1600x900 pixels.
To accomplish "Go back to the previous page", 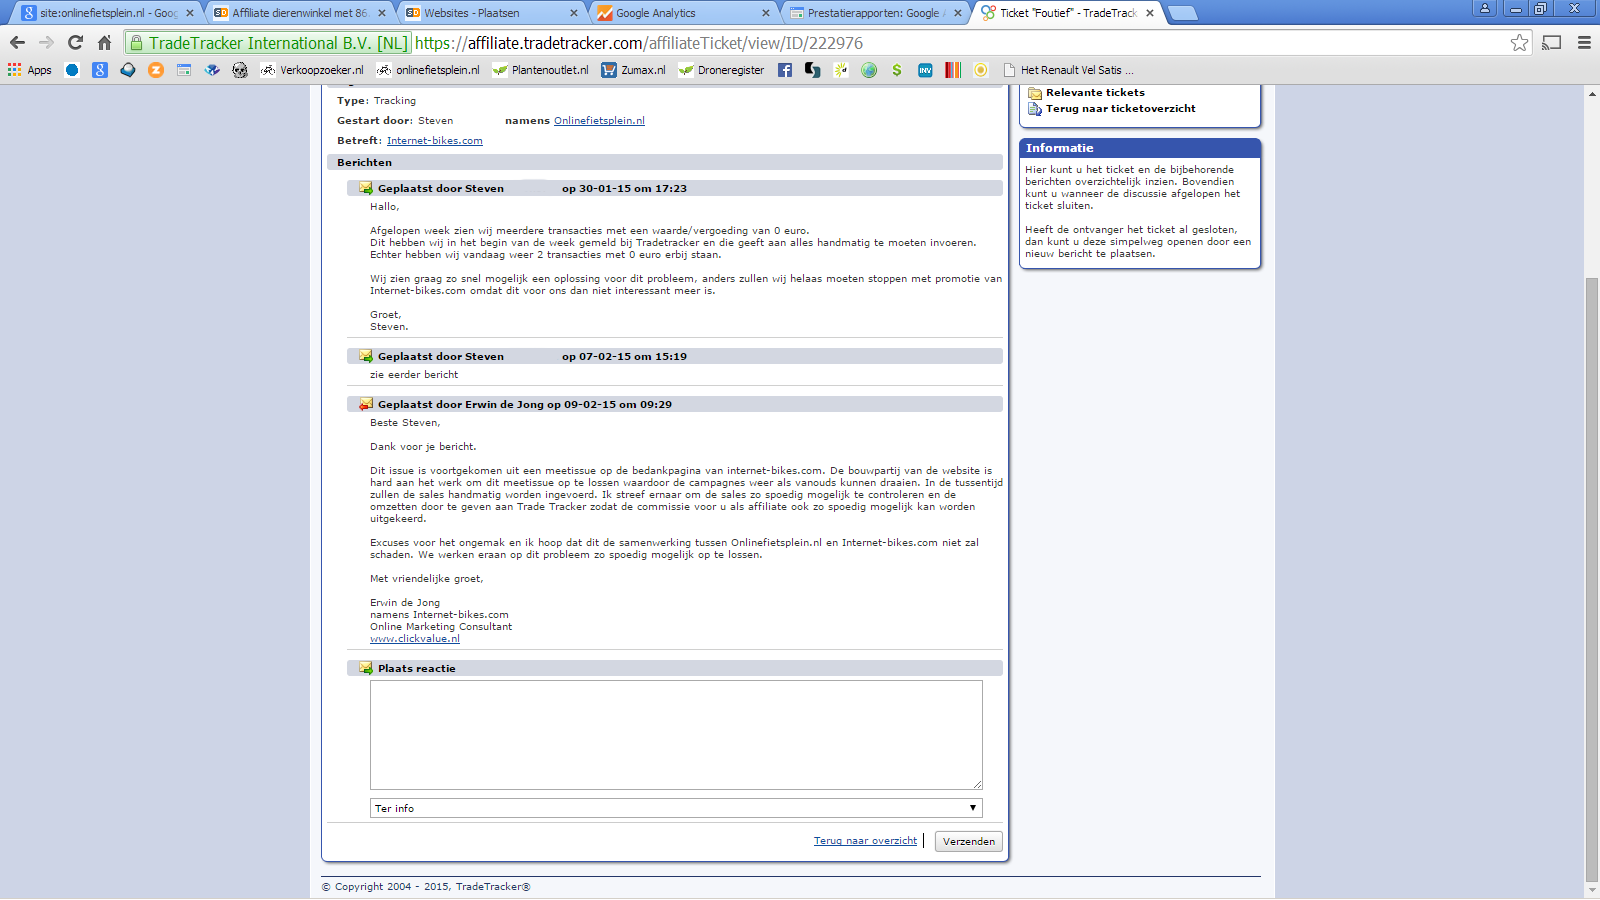I will [x=17, y=43].
